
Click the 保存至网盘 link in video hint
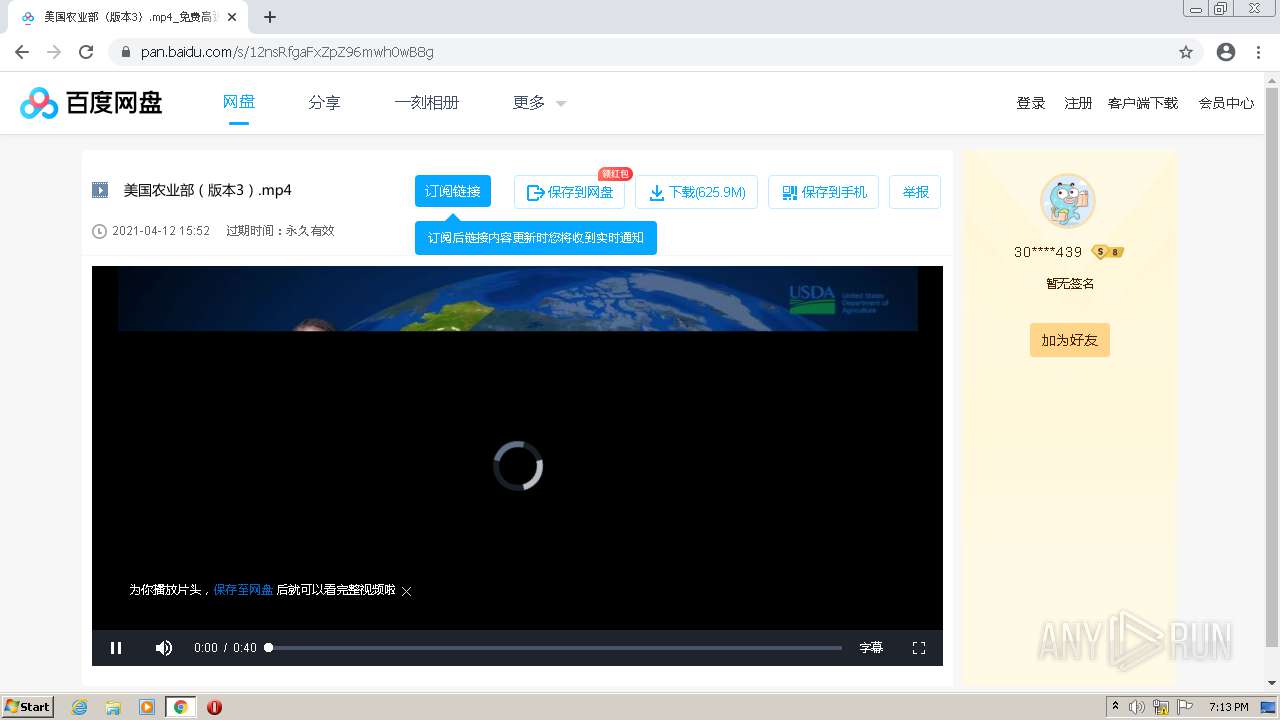tap(243, 590)
